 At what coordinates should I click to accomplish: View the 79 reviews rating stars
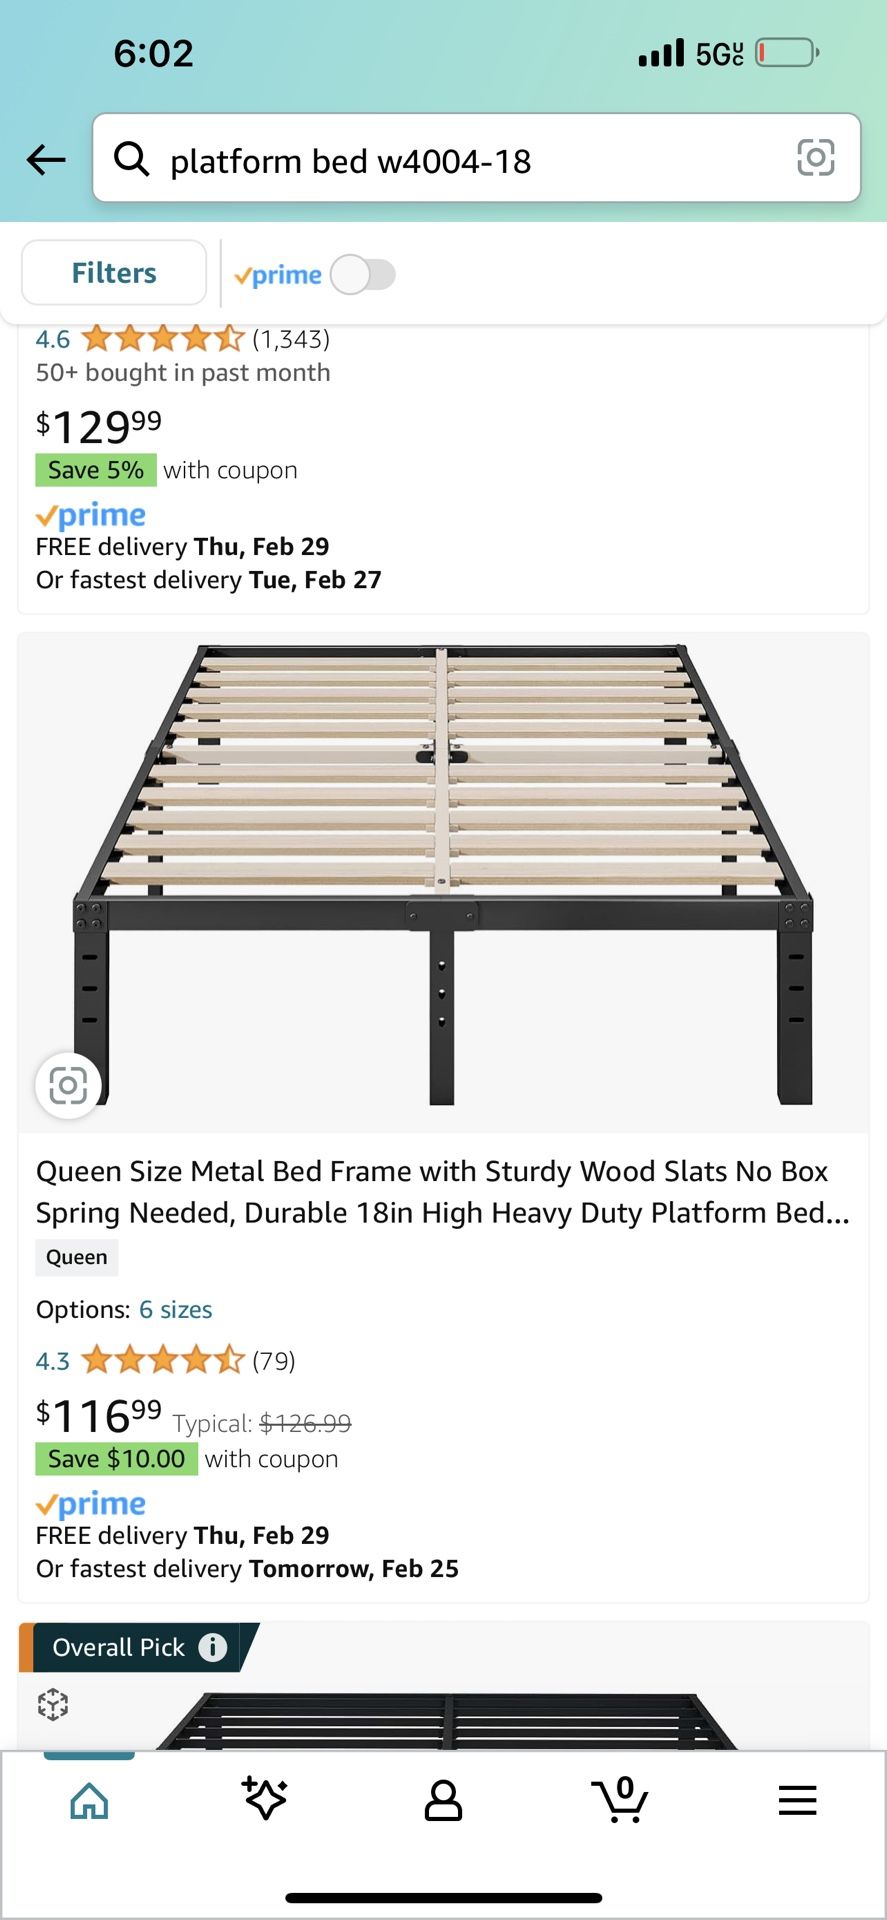coord(162,1361)
